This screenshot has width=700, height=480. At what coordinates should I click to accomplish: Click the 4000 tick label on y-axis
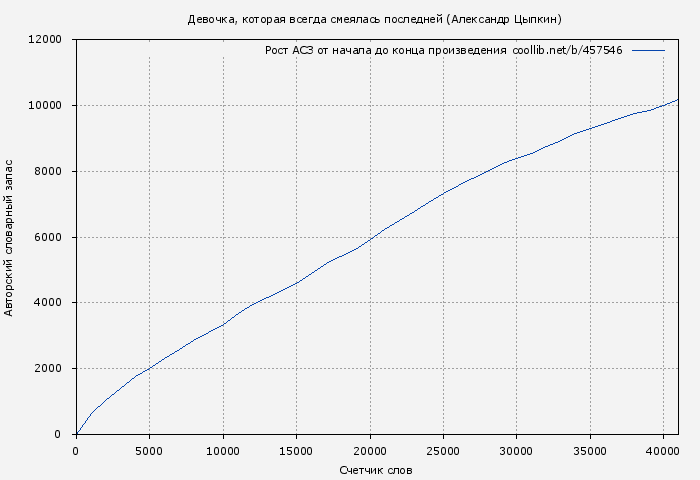pos(48,303)
